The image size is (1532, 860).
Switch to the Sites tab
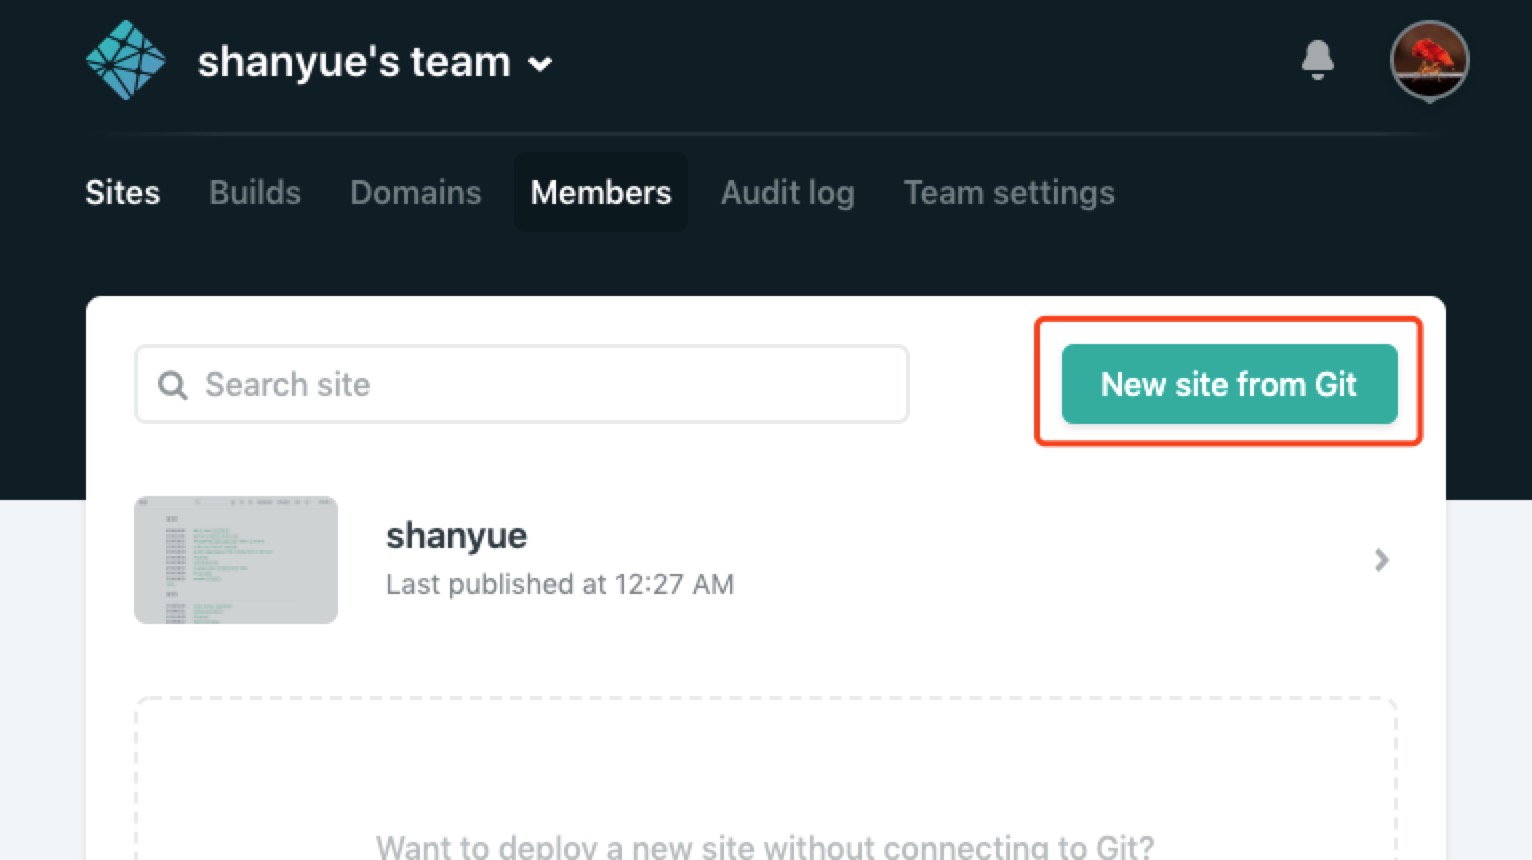(122, 192)
